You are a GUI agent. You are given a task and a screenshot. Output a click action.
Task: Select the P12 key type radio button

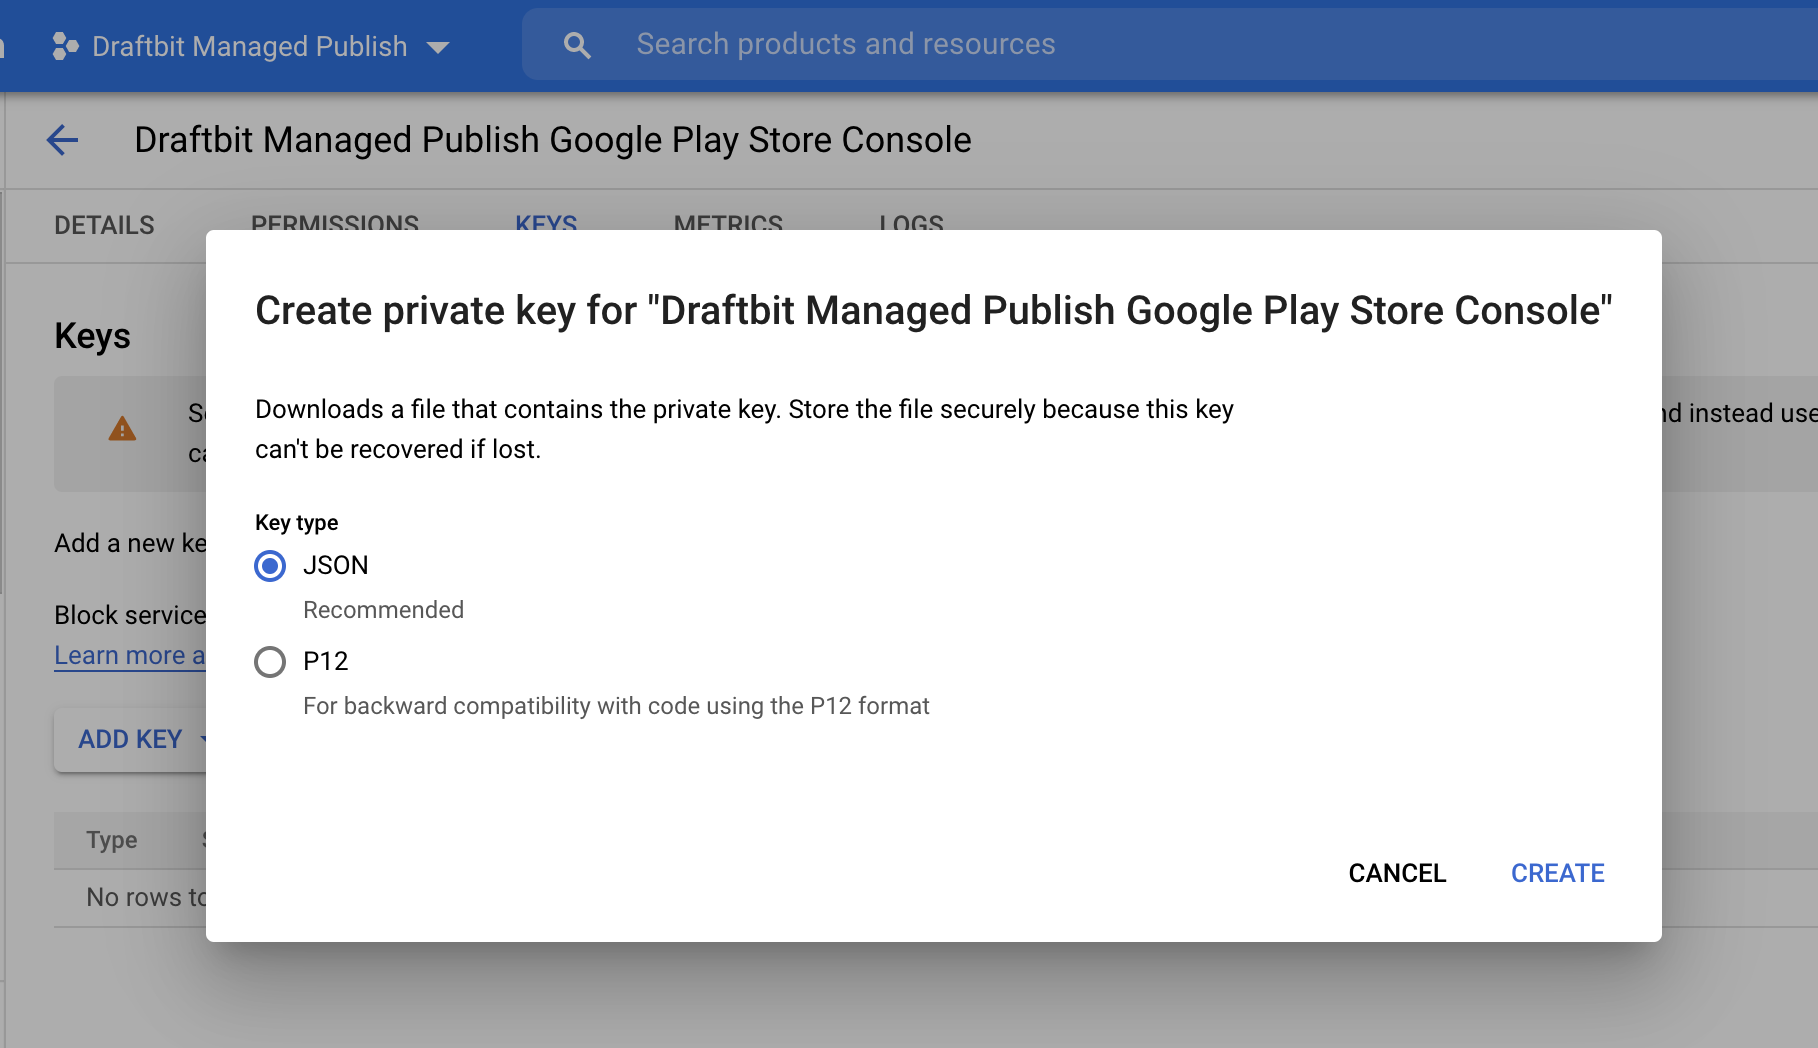[270, 662]
